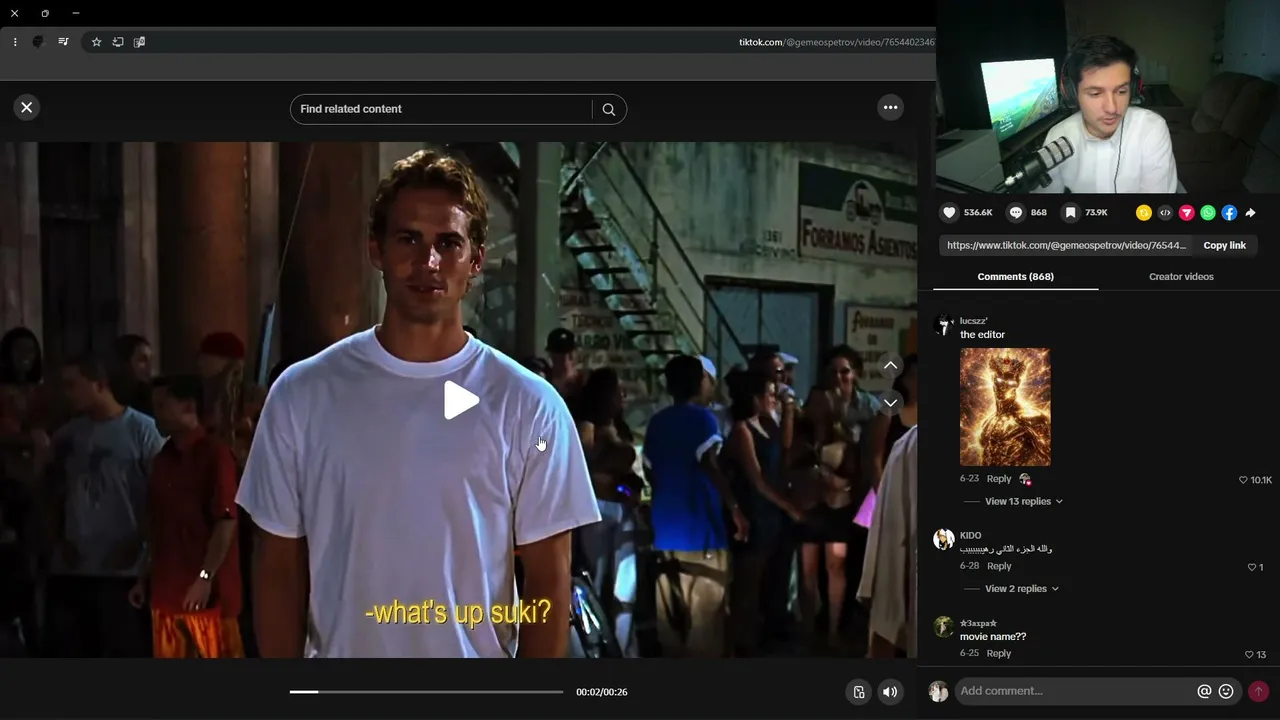The width and height of the screenshot is (1280, 720).
Task: Open KIDO's profile avatar
Action: pyautogui.click(x=943, y=539)
